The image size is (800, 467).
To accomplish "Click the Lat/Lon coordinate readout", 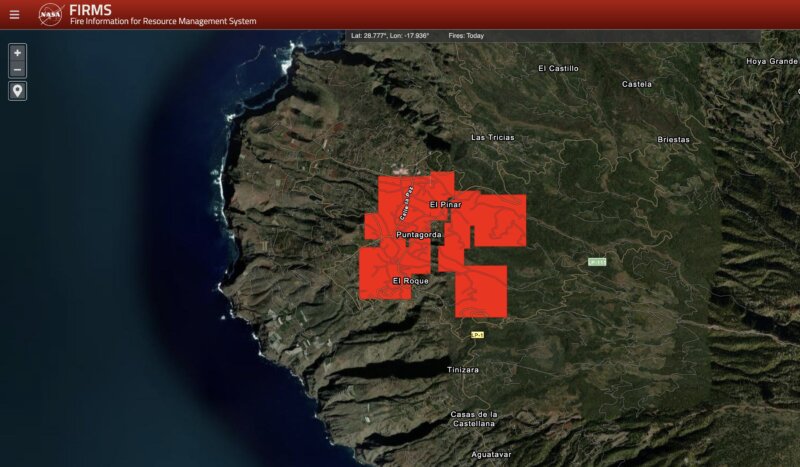I will (390, 35).
